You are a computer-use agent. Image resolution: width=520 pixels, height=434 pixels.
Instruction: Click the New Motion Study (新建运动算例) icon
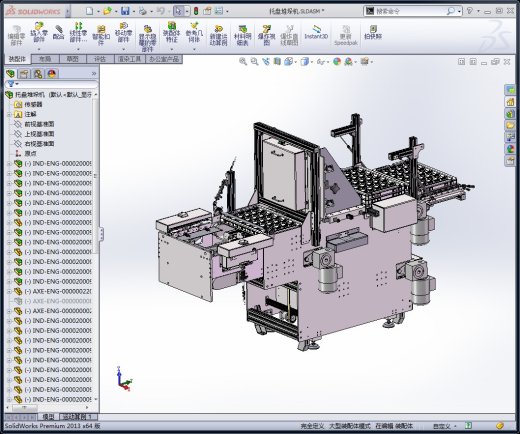pyautogui.click(x=218, y=35)
